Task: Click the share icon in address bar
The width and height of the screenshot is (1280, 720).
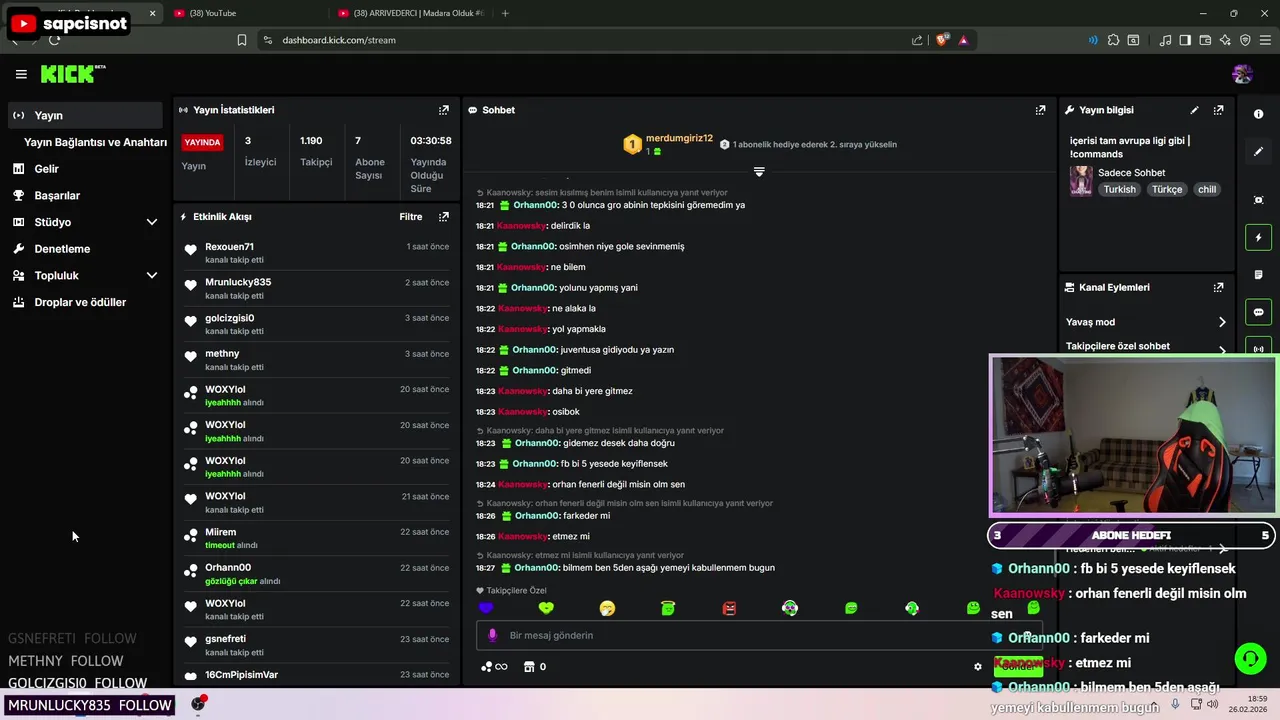Action: (x=917, y=40)
